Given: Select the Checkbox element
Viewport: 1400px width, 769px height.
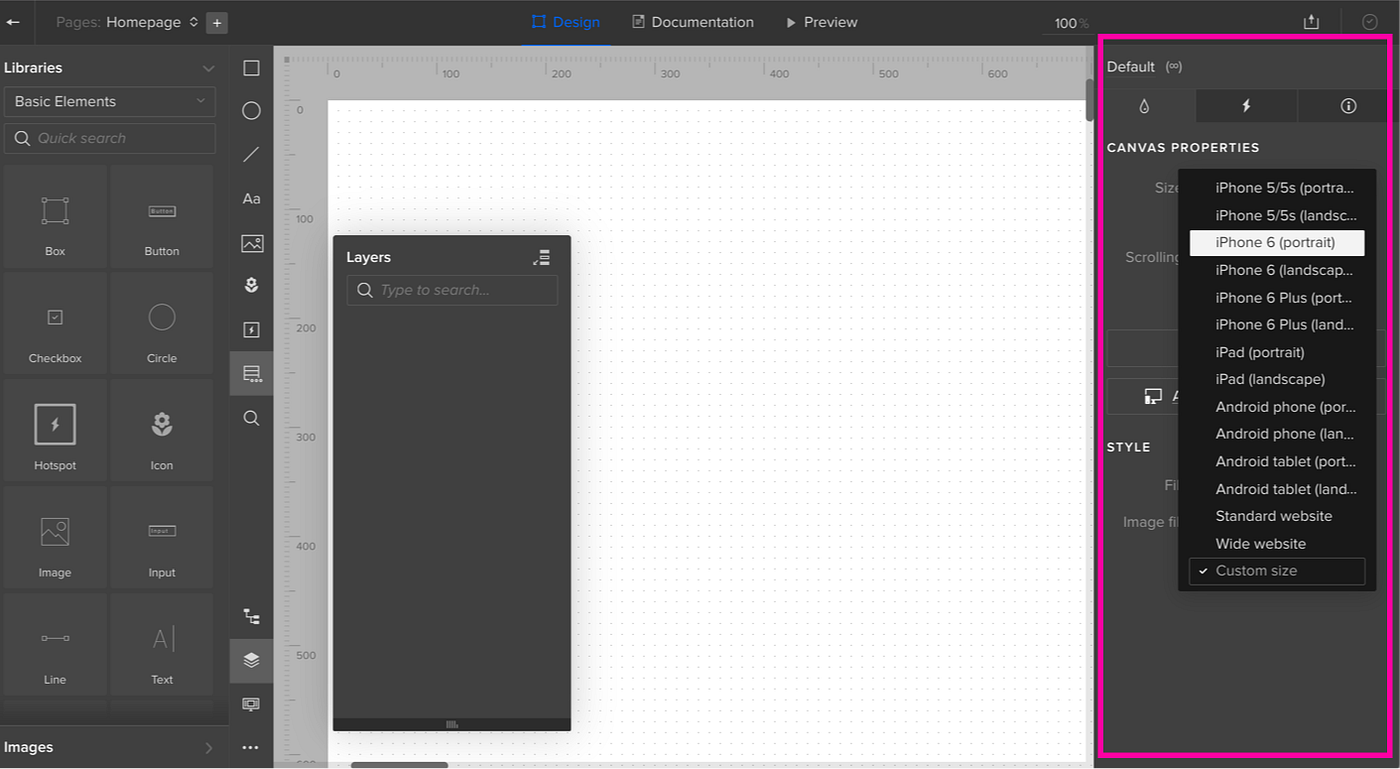Looking at the screenshot, I should [x=55, y=323].
